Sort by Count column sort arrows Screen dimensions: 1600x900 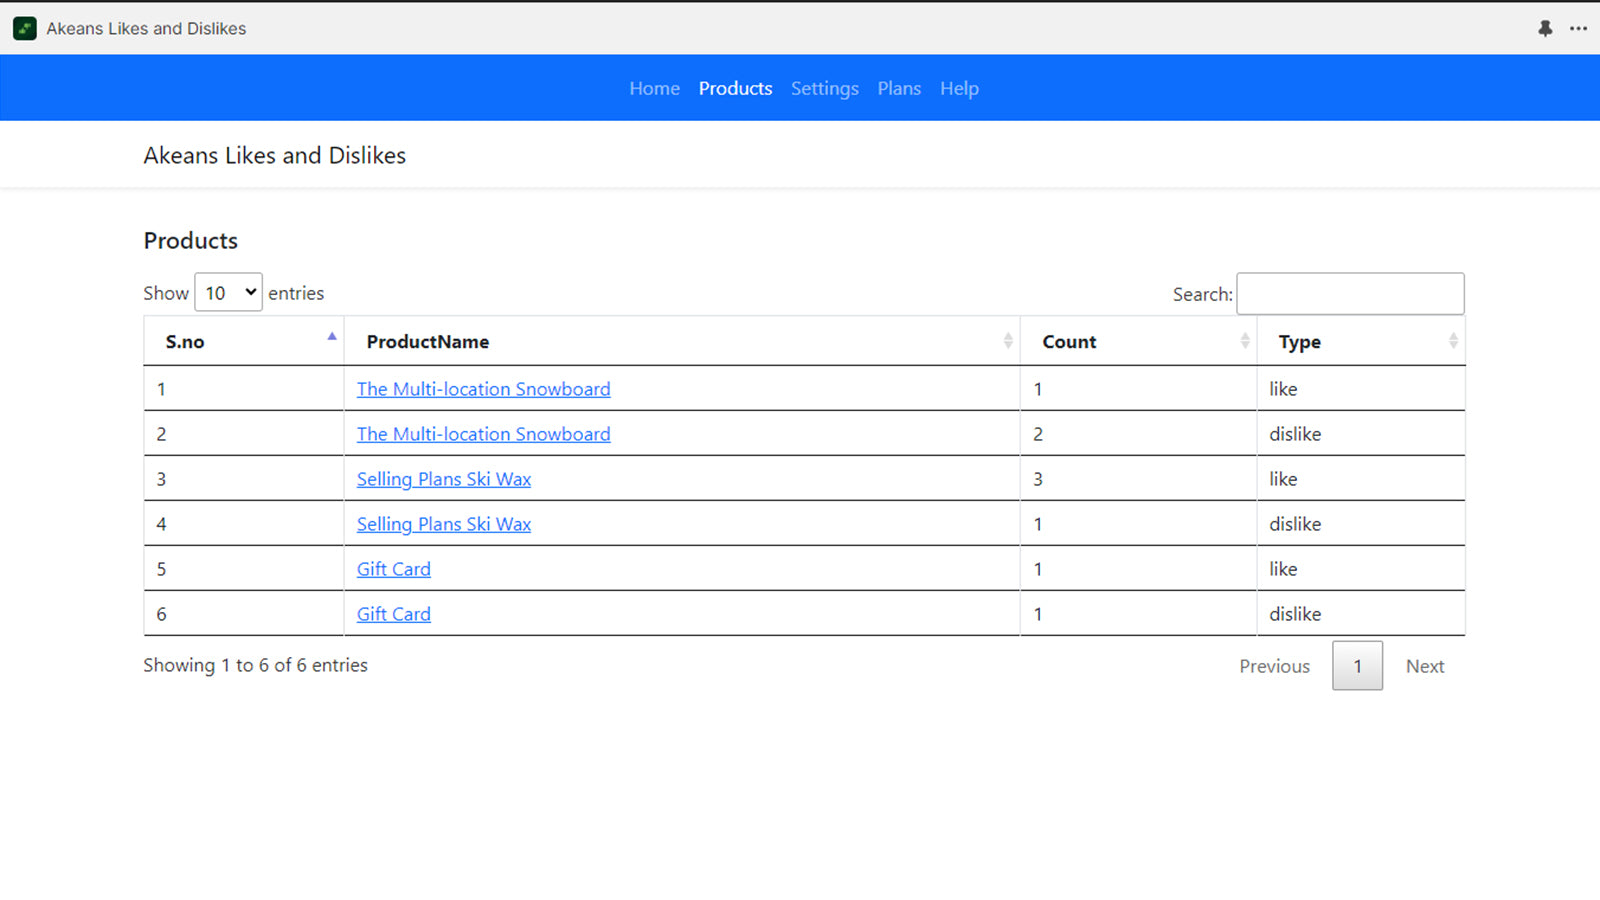[x=1244, y=341]
